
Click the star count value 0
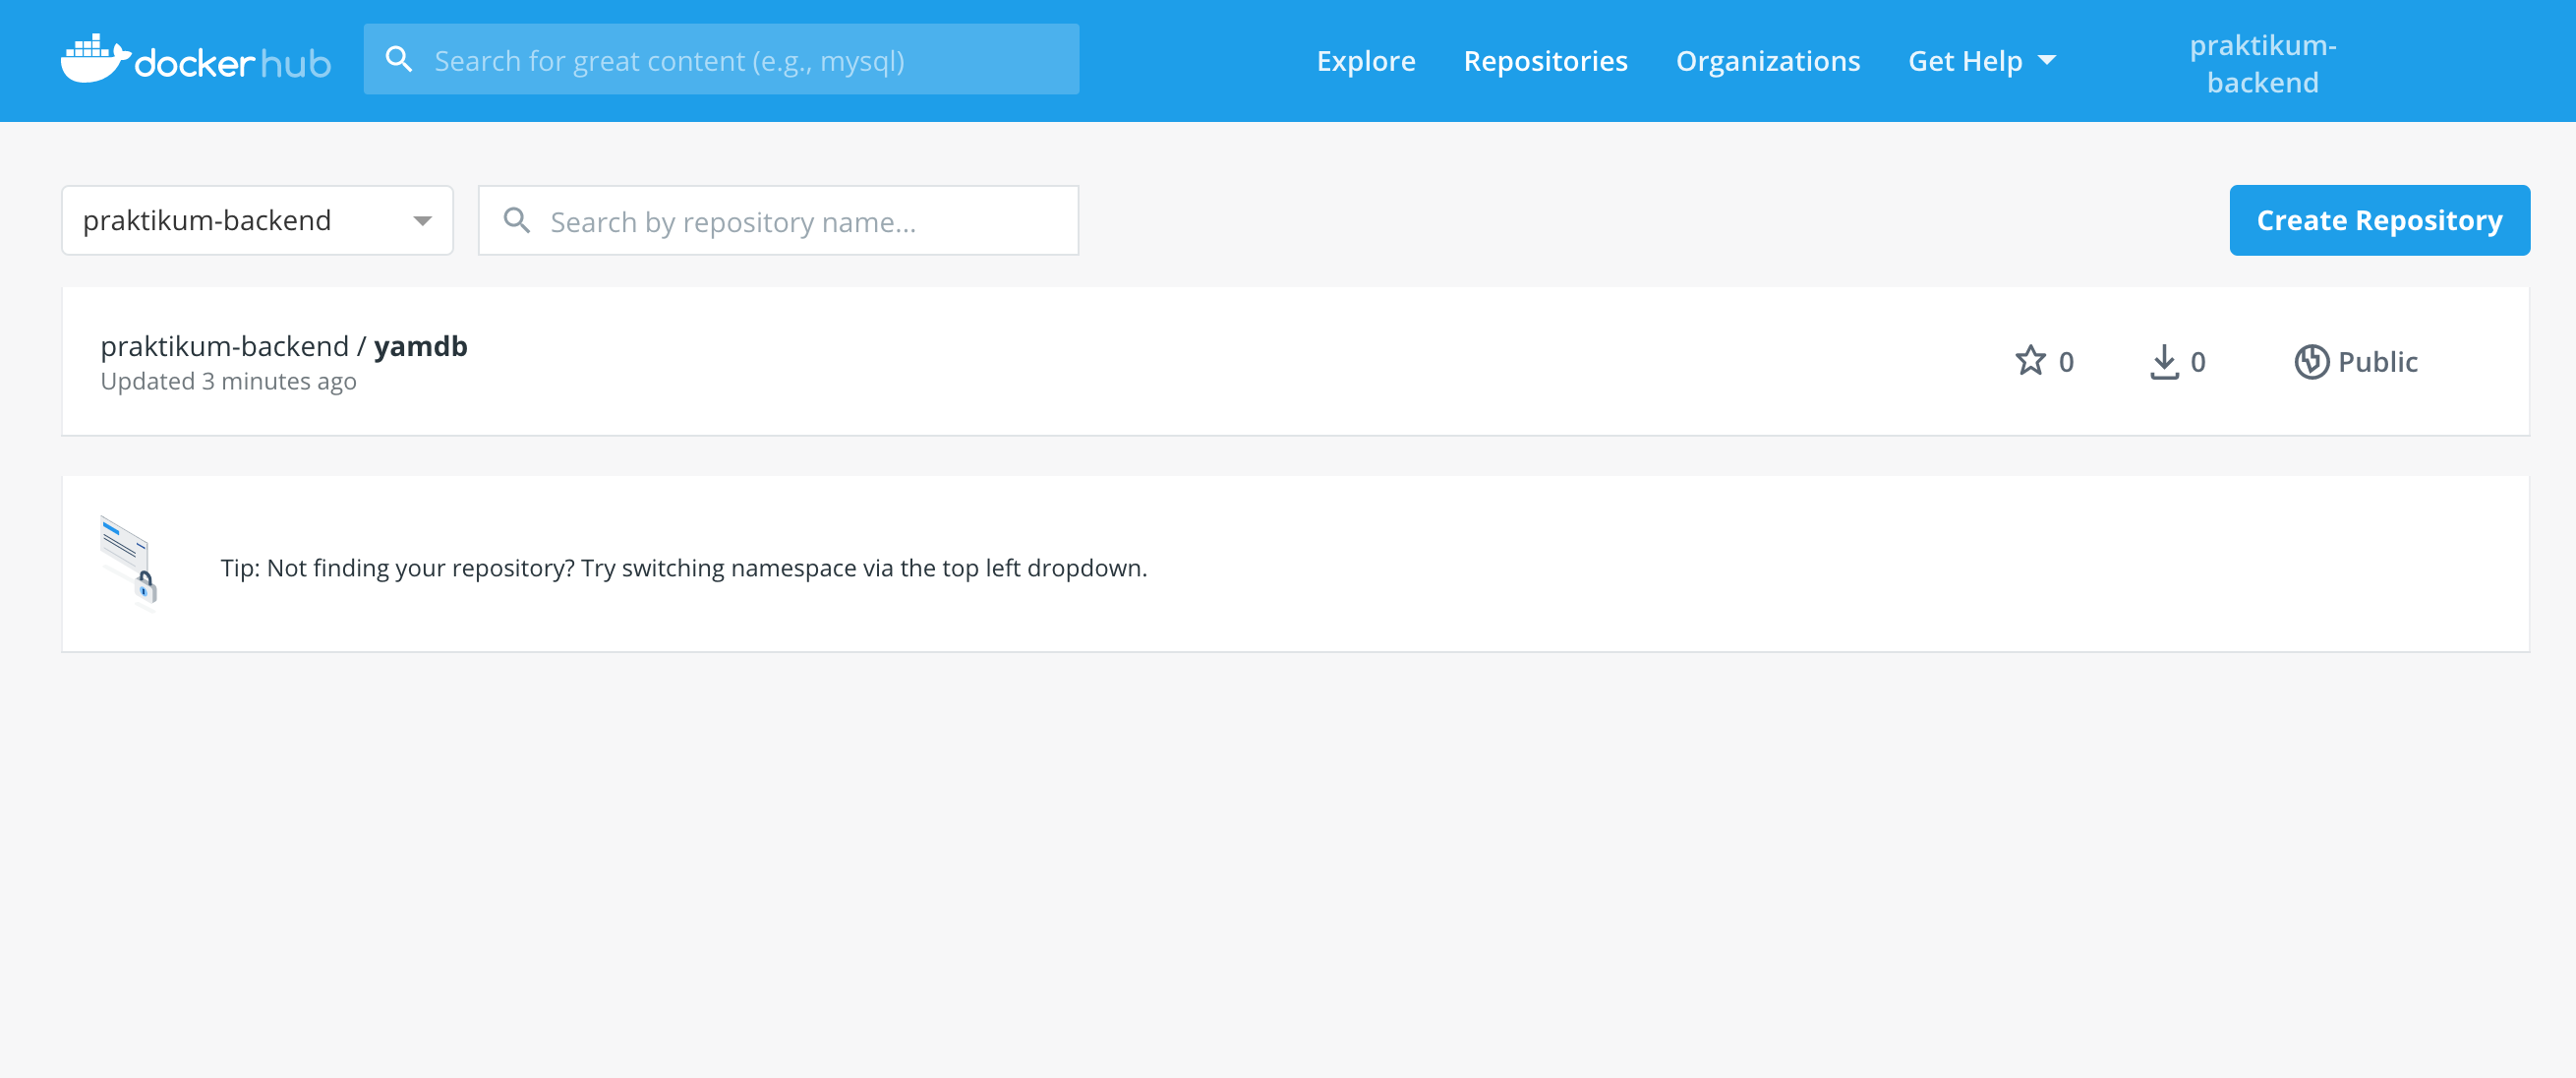click(x=2066, y=361)
